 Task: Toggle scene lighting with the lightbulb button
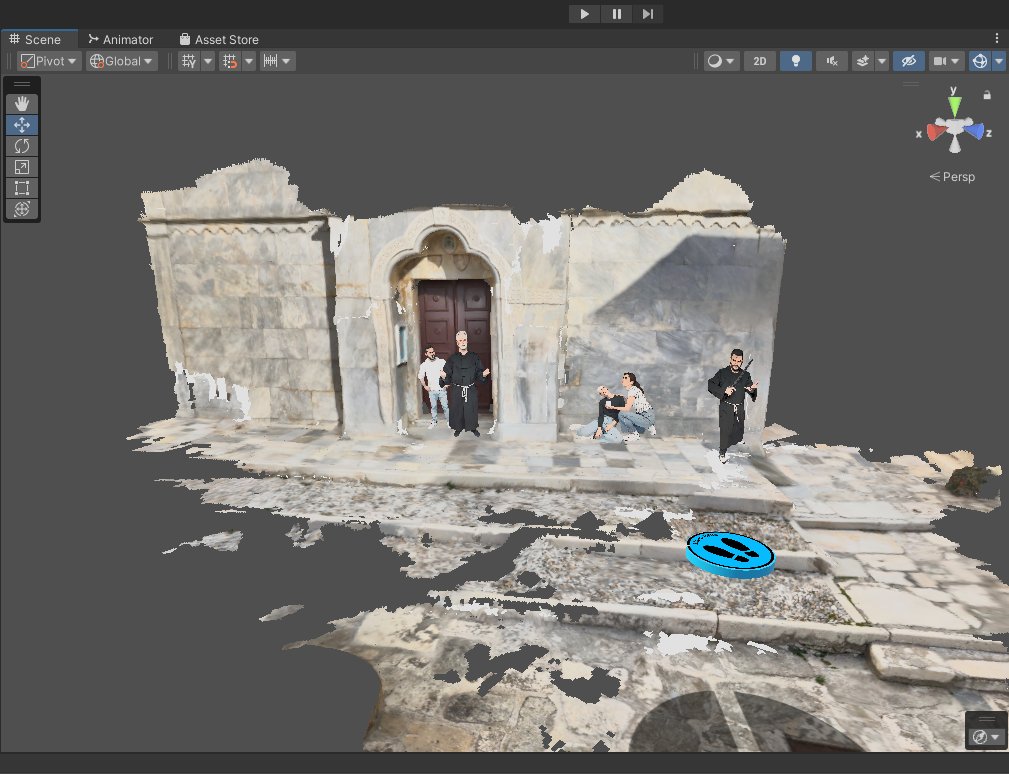(795, 61)
